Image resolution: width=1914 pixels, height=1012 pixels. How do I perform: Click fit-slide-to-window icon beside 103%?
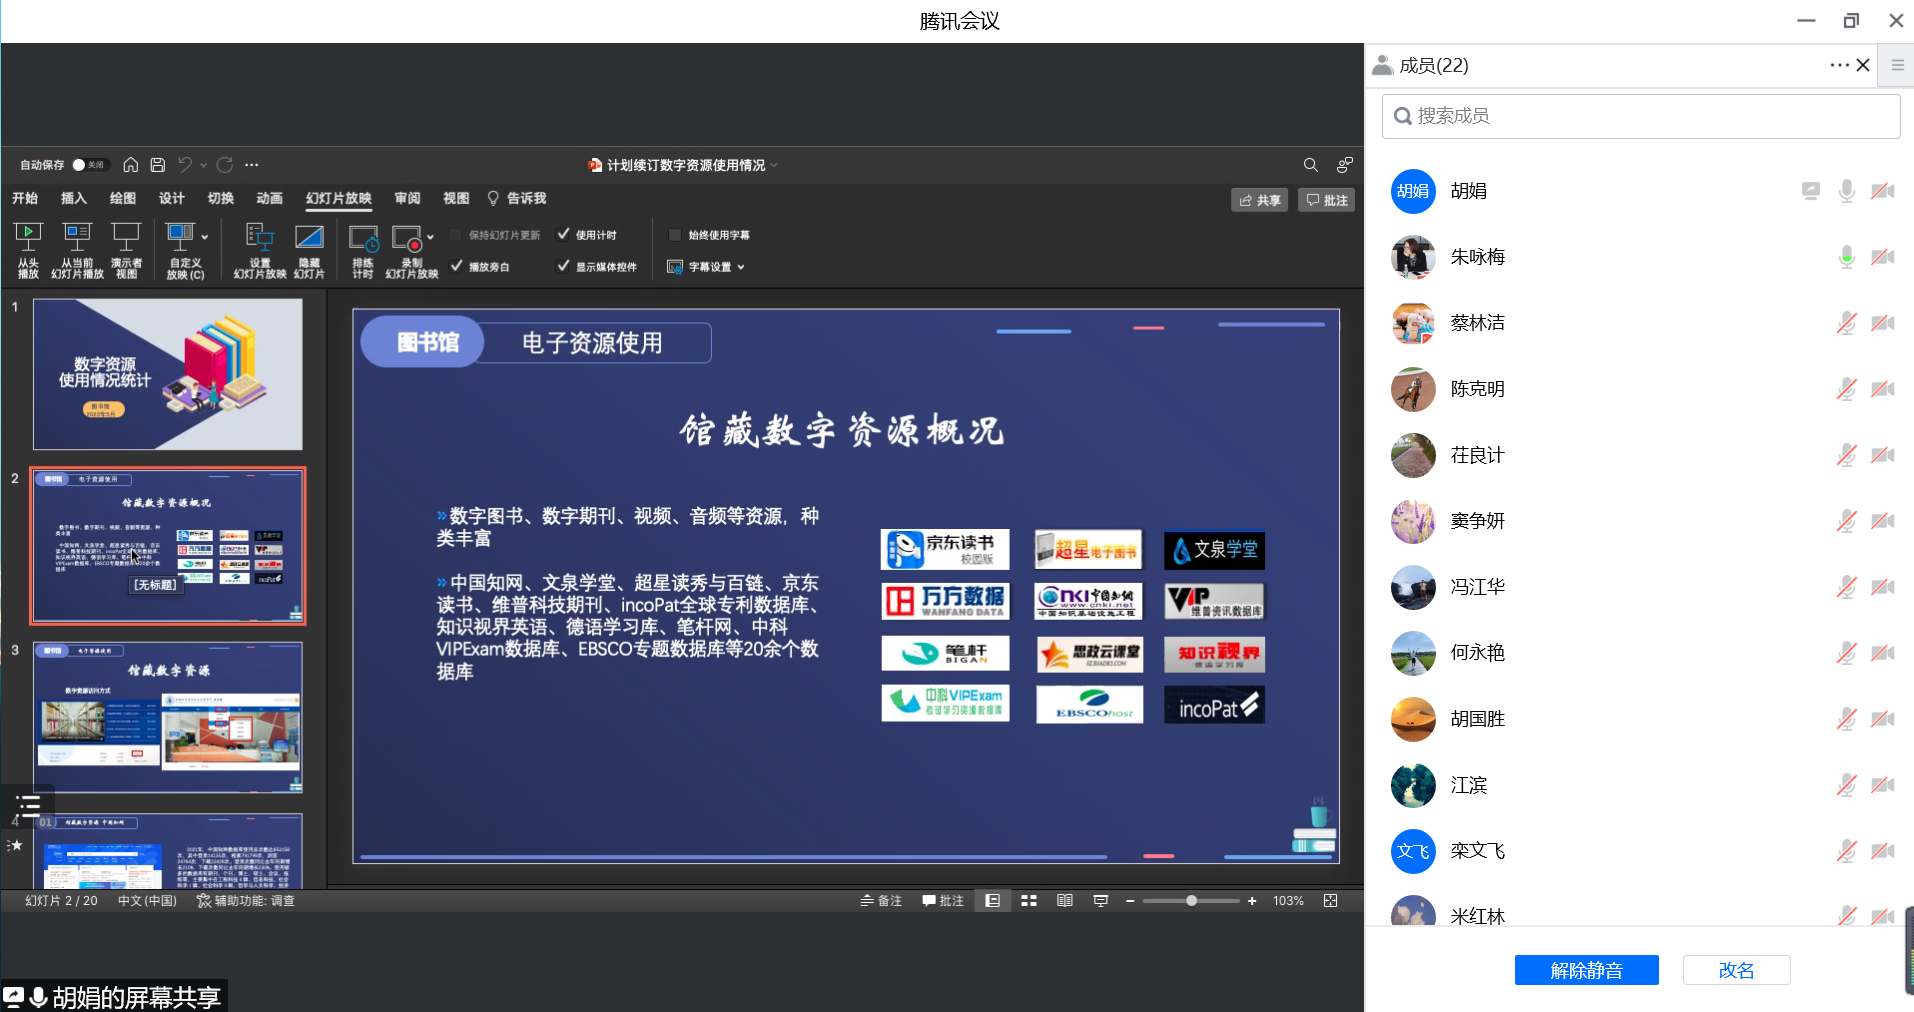(x=1330, y=901)
